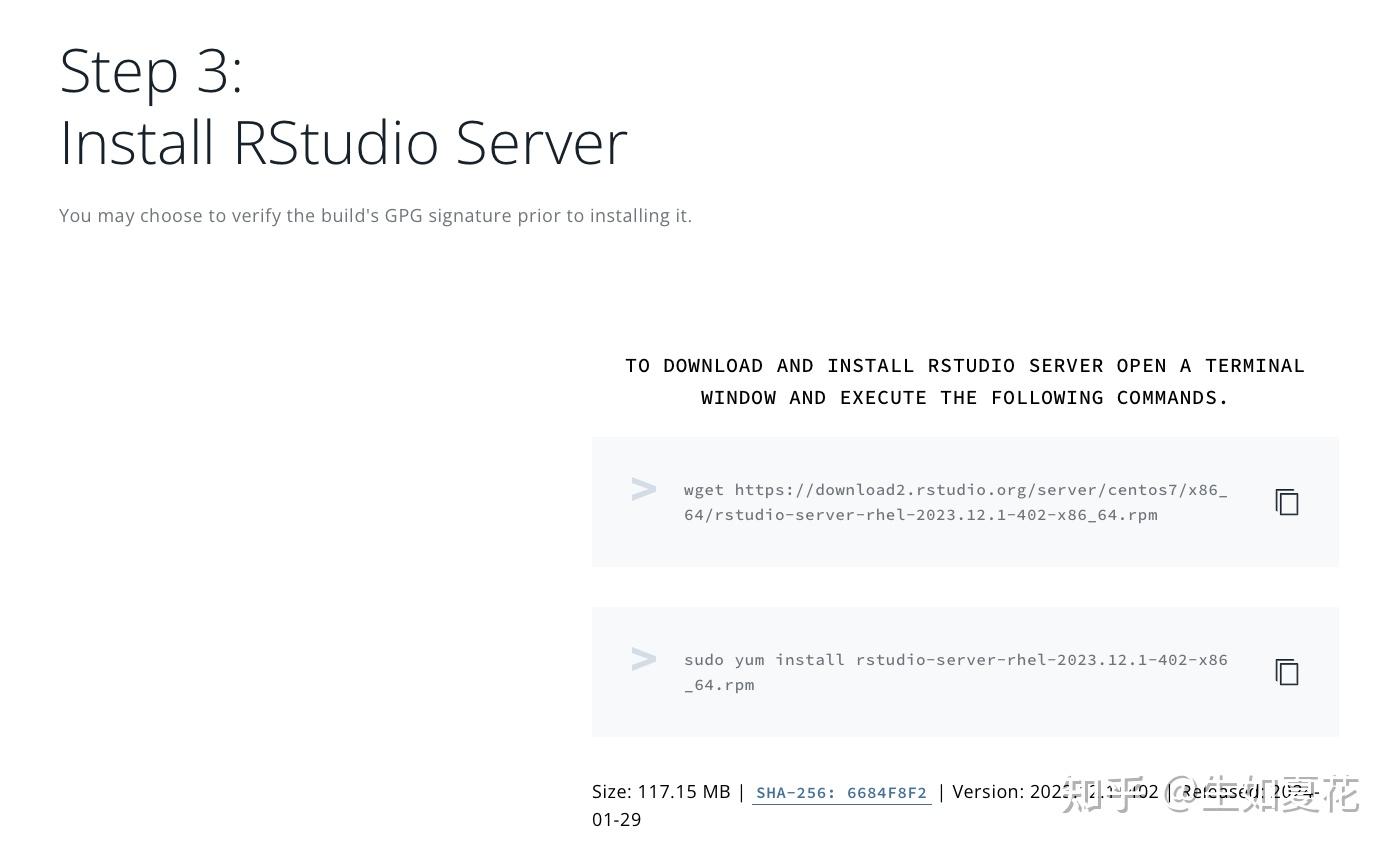The height and width of the screenshot is (851, 1395).
Task: Click the terminal prompt symbol in the sudo block
Action: pyautogui.click(x=644, y=659)
